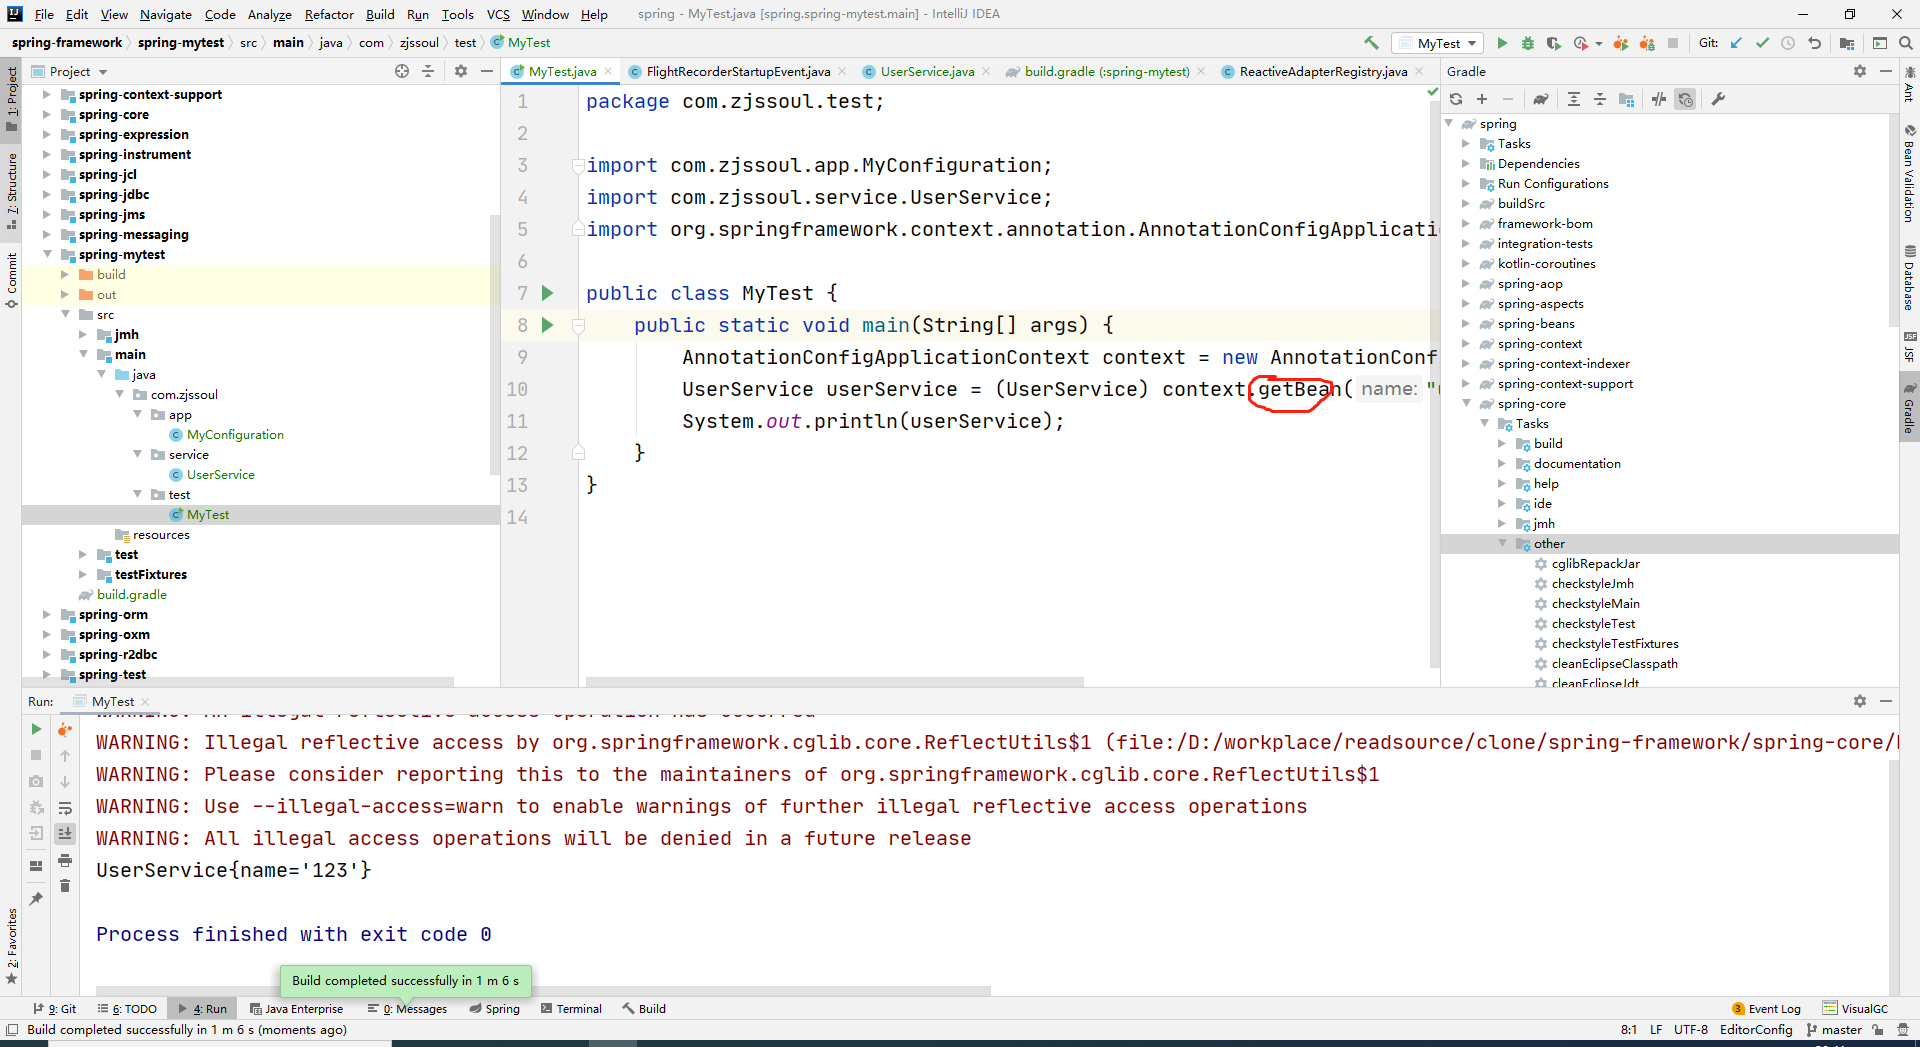Open the Terminal tool window tab
Image resolution: width=1920 pixels, height=1047 pixels.
[x=571, y=1008]
